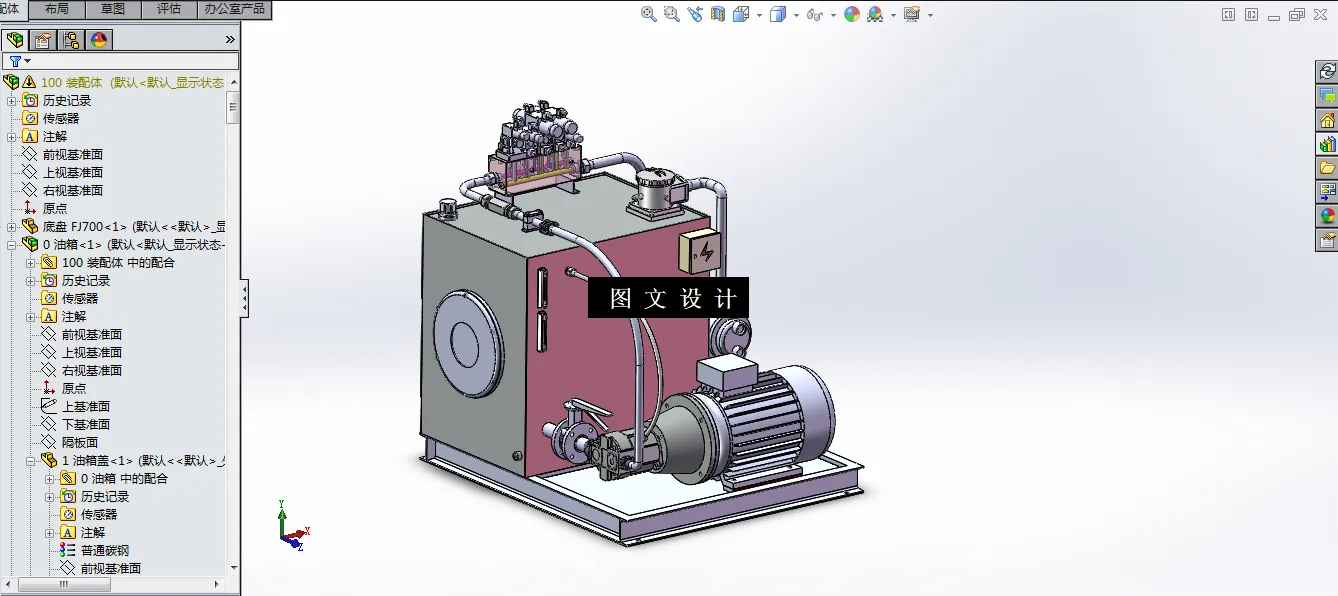
Task: Click Edit Appearance color ball icon
Action: pos(852,14)
